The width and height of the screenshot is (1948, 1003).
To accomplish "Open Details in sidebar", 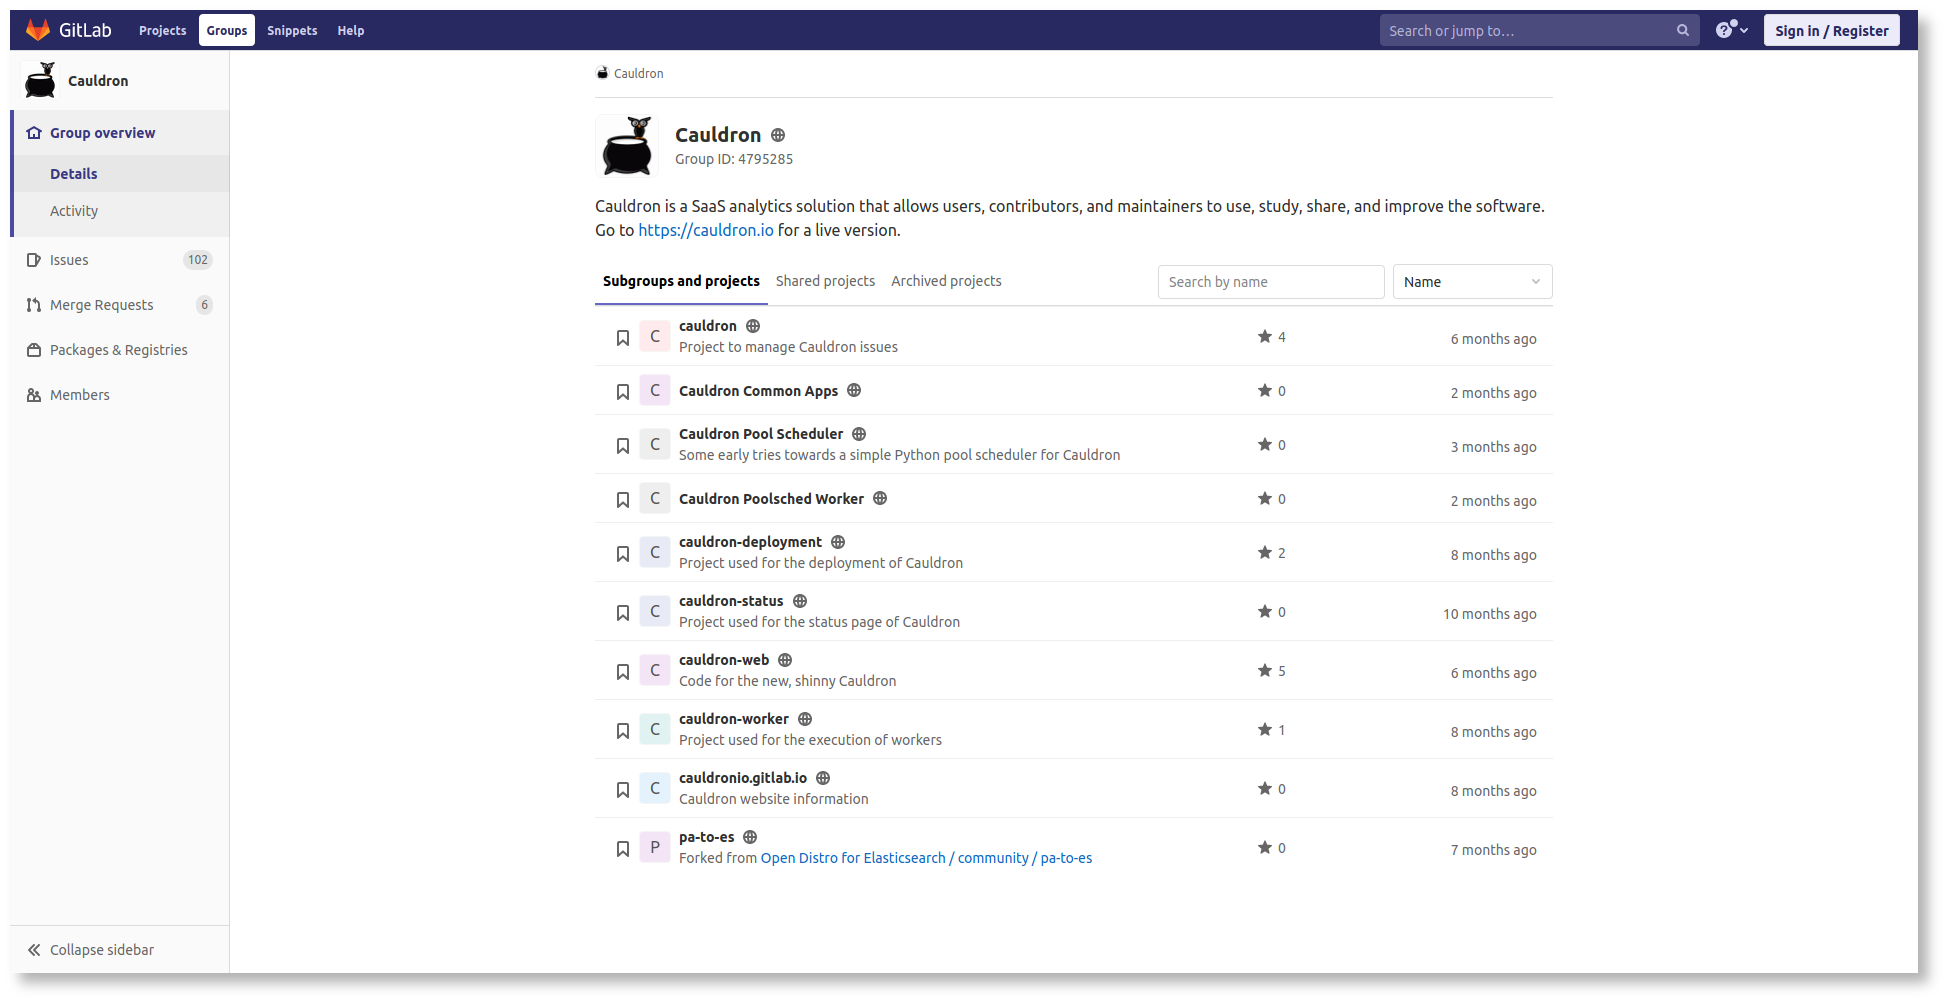I will tap(74, 174).
